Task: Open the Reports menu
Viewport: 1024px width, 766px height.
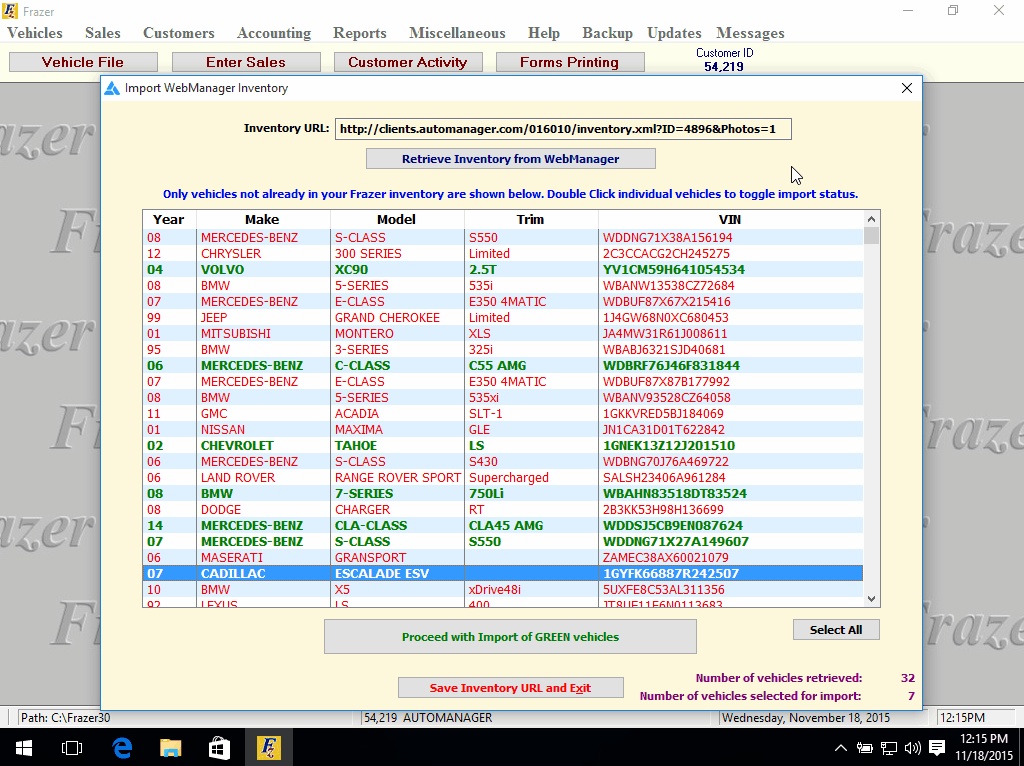Action: (x=359, y=33)
